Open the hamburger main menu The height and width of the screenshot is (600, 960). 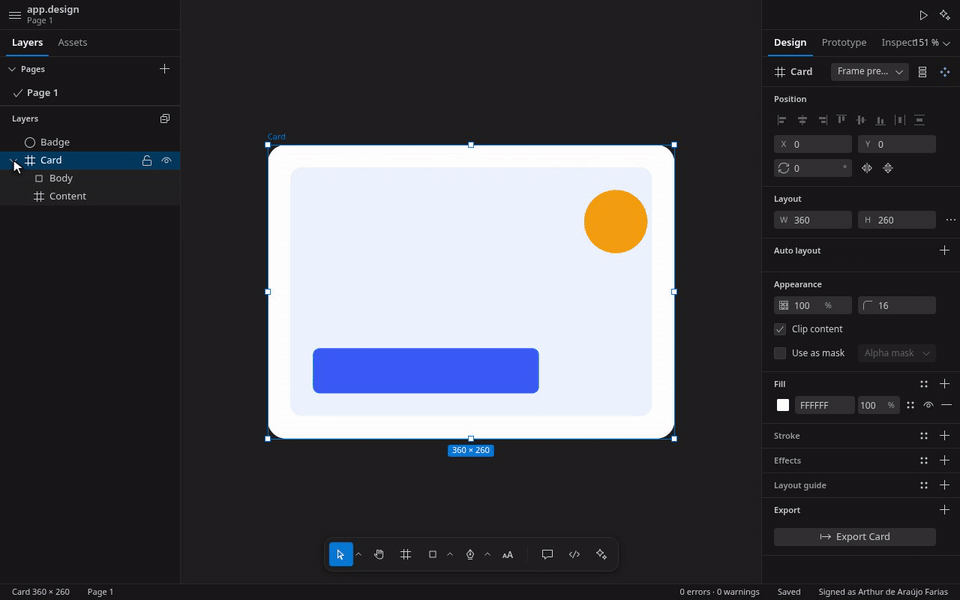[15, 15]
